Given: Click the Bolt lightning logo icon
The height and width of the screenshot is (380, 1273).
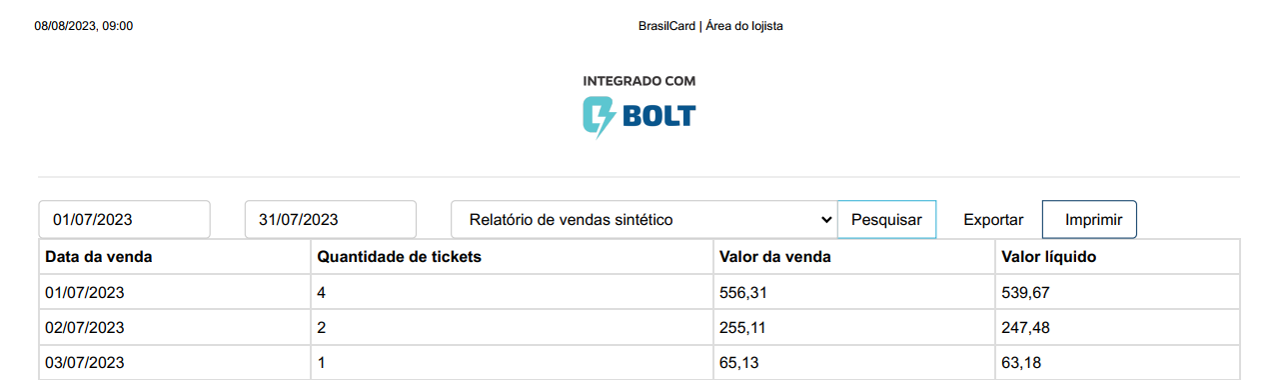Looking at the screenshot, I should [599, 116].
